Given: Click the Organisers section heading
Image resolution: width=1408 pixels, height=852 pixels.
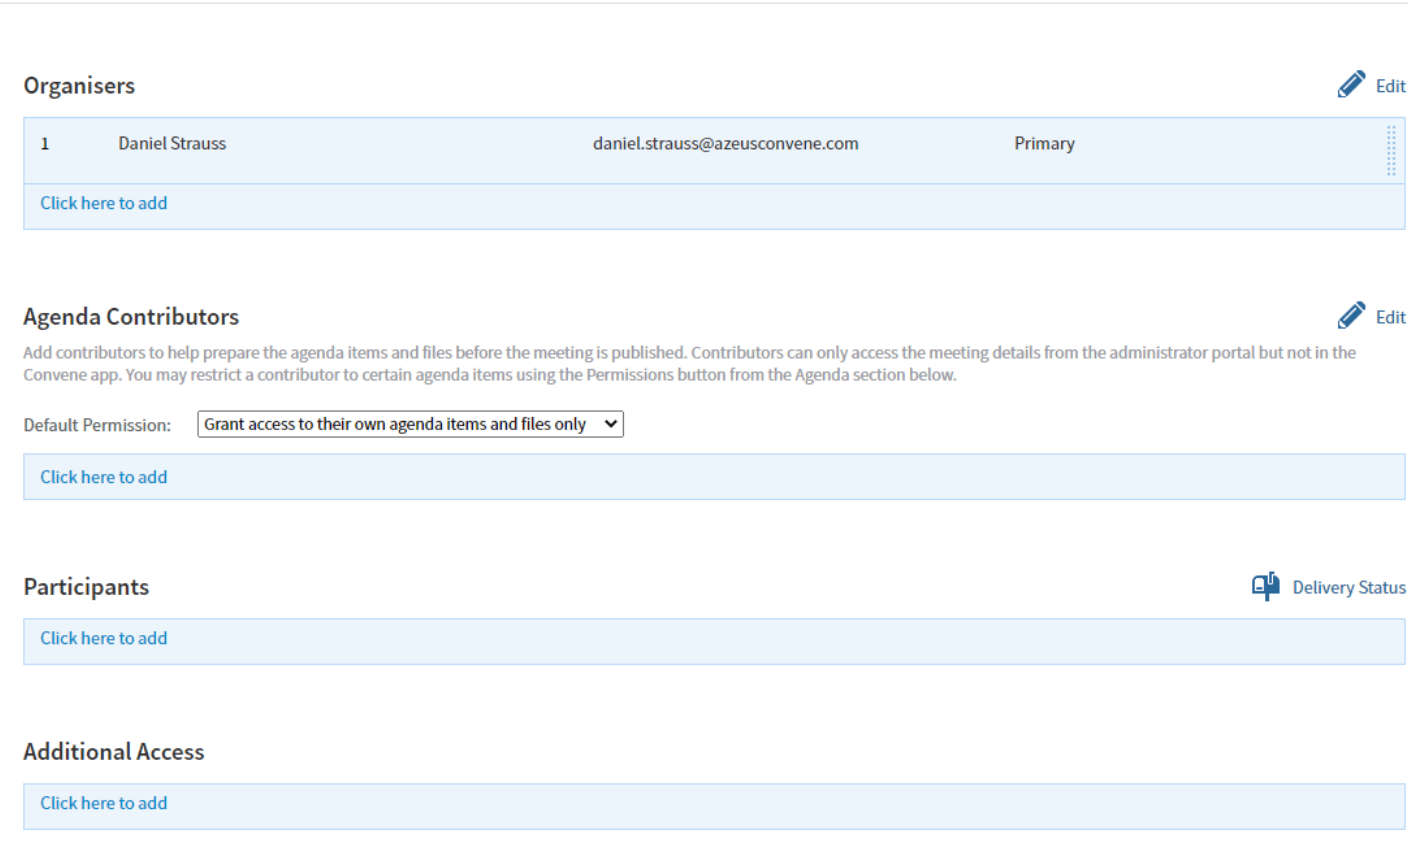Looking at the screenshot, I should tap(79, 86).
